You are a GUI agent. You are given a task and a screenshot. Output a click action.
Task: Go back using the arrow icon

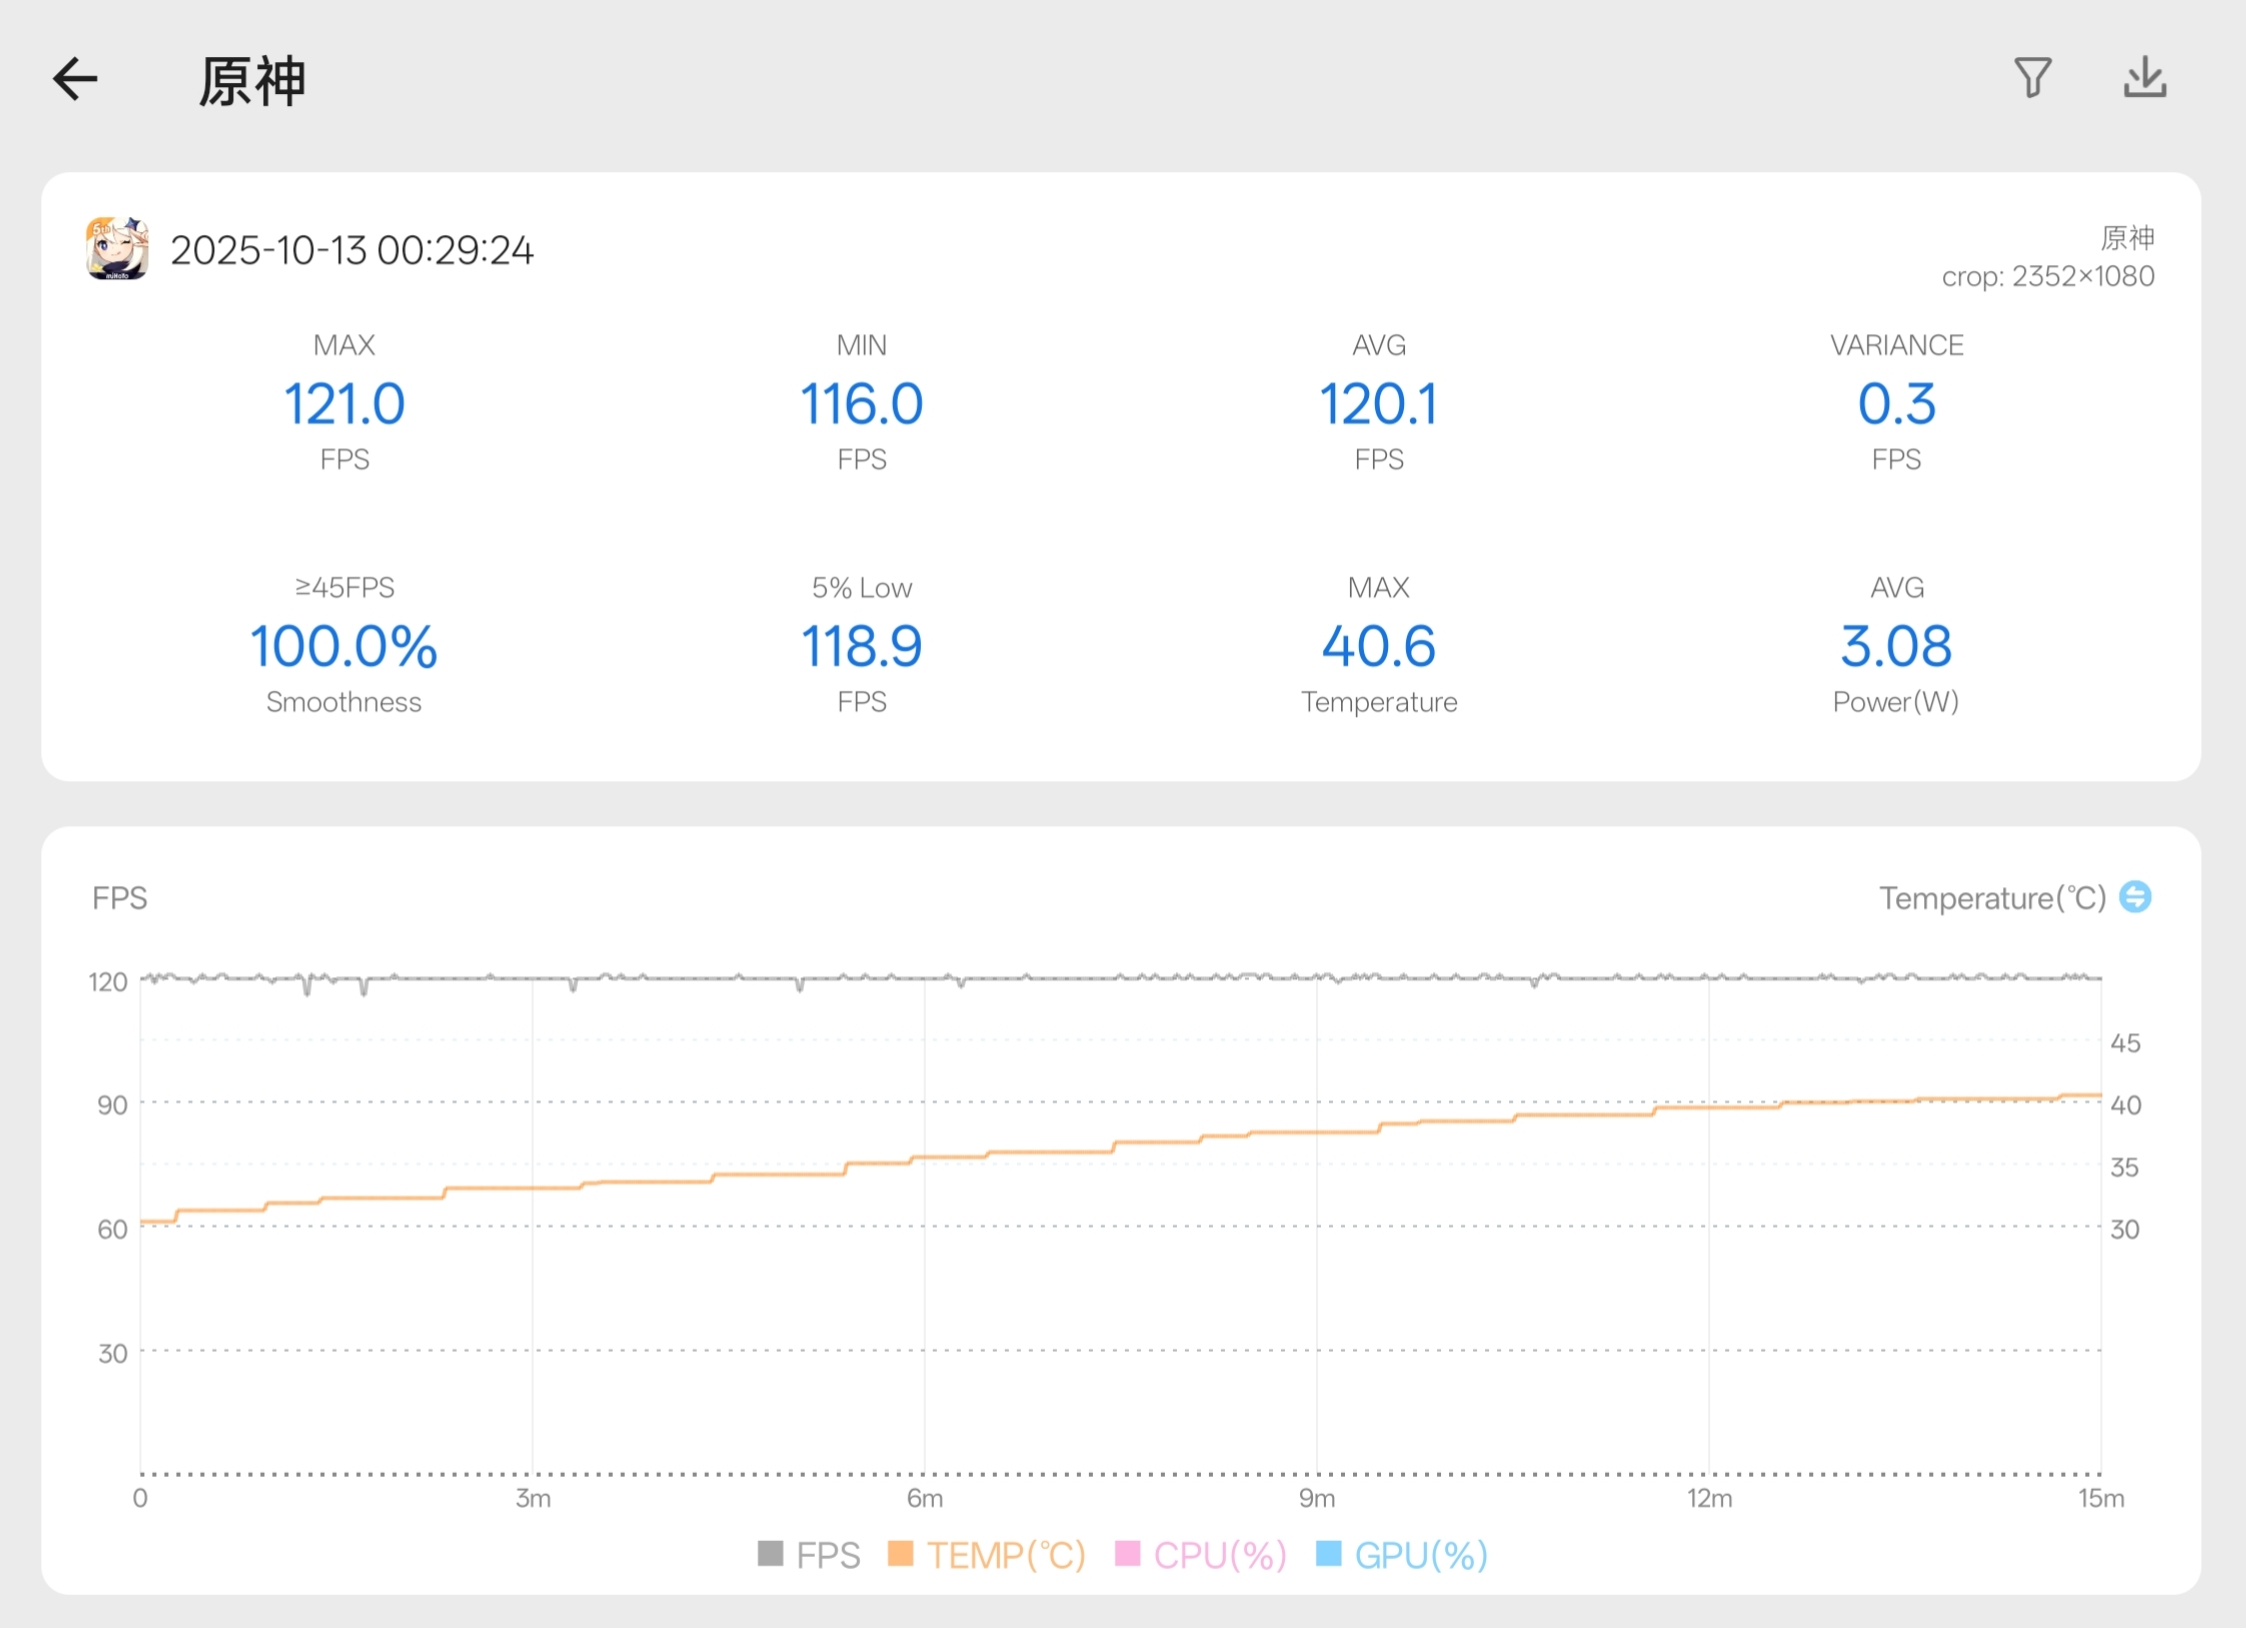coord(76,79)
